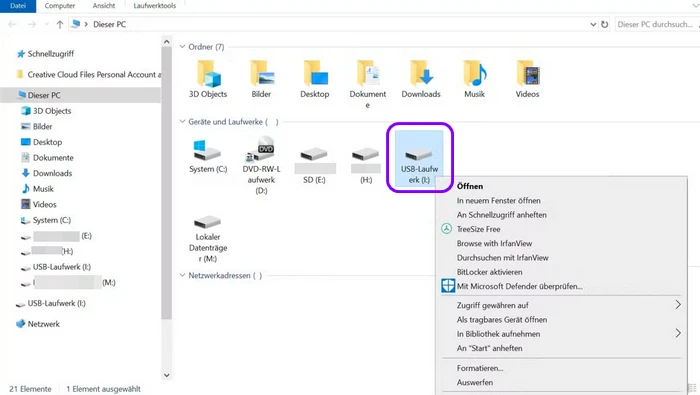Viewport: 700px width, 395px height.
Task: Click the Schnellzugriff star icon
Action: (x=21, y=54)
